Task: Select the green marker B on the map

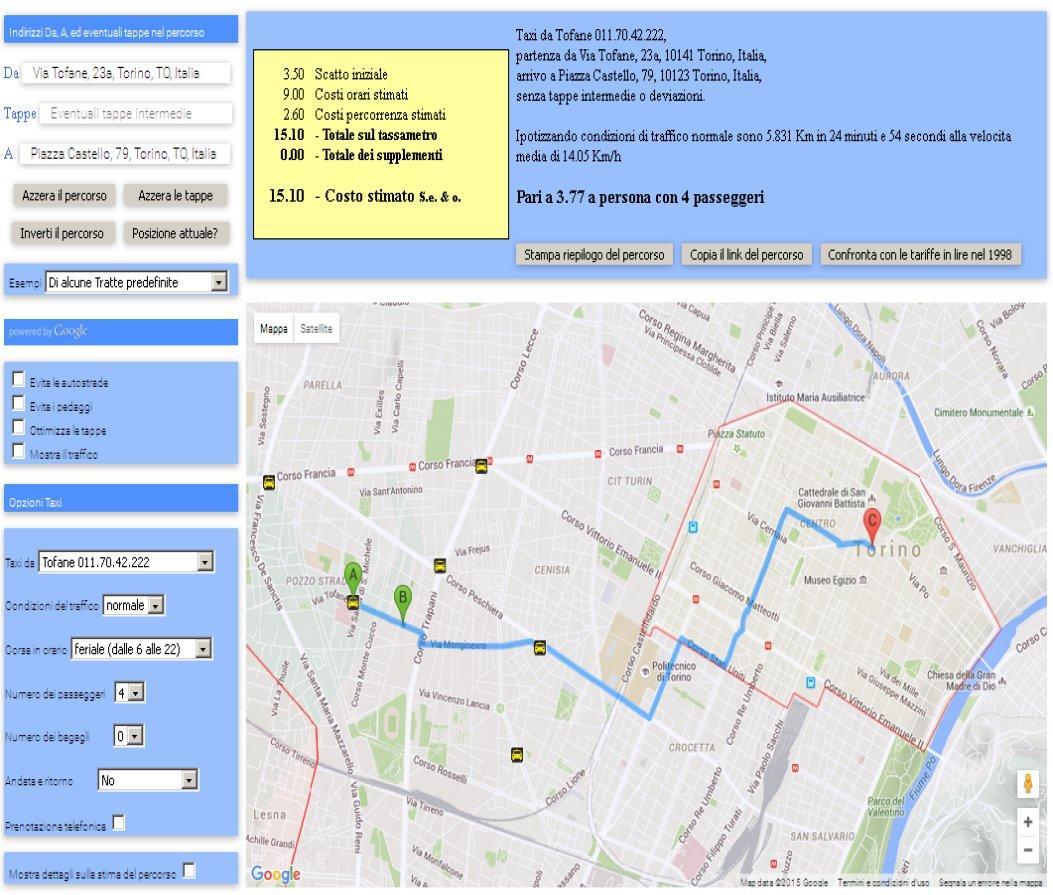Action: pyautogui.click(x=403, y=595)
